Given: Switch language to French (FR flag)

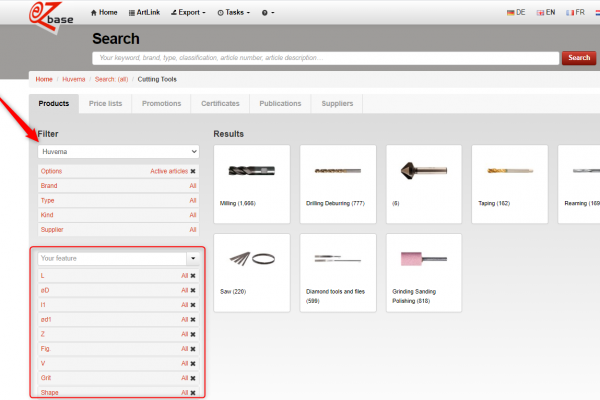Looking at the screenshot, I should point(574,12).
